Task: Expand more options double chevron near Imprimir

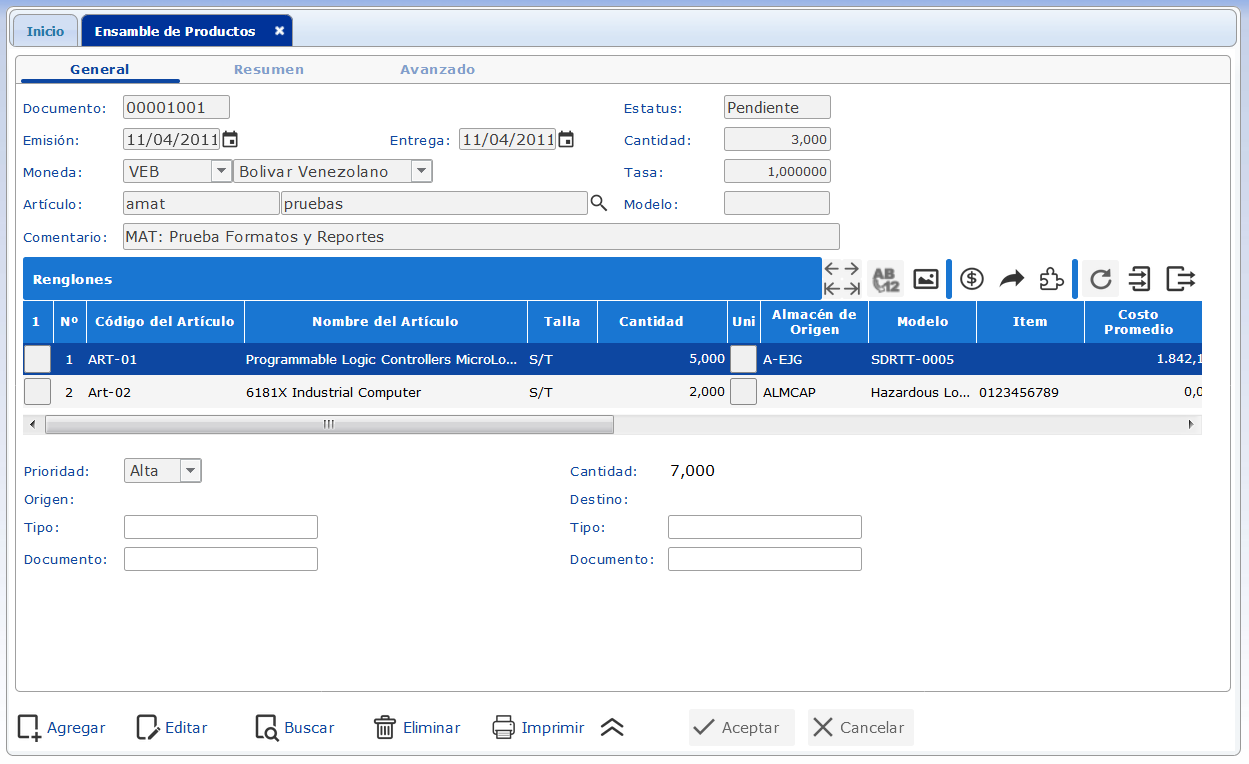Action: [x=612, y=728]
